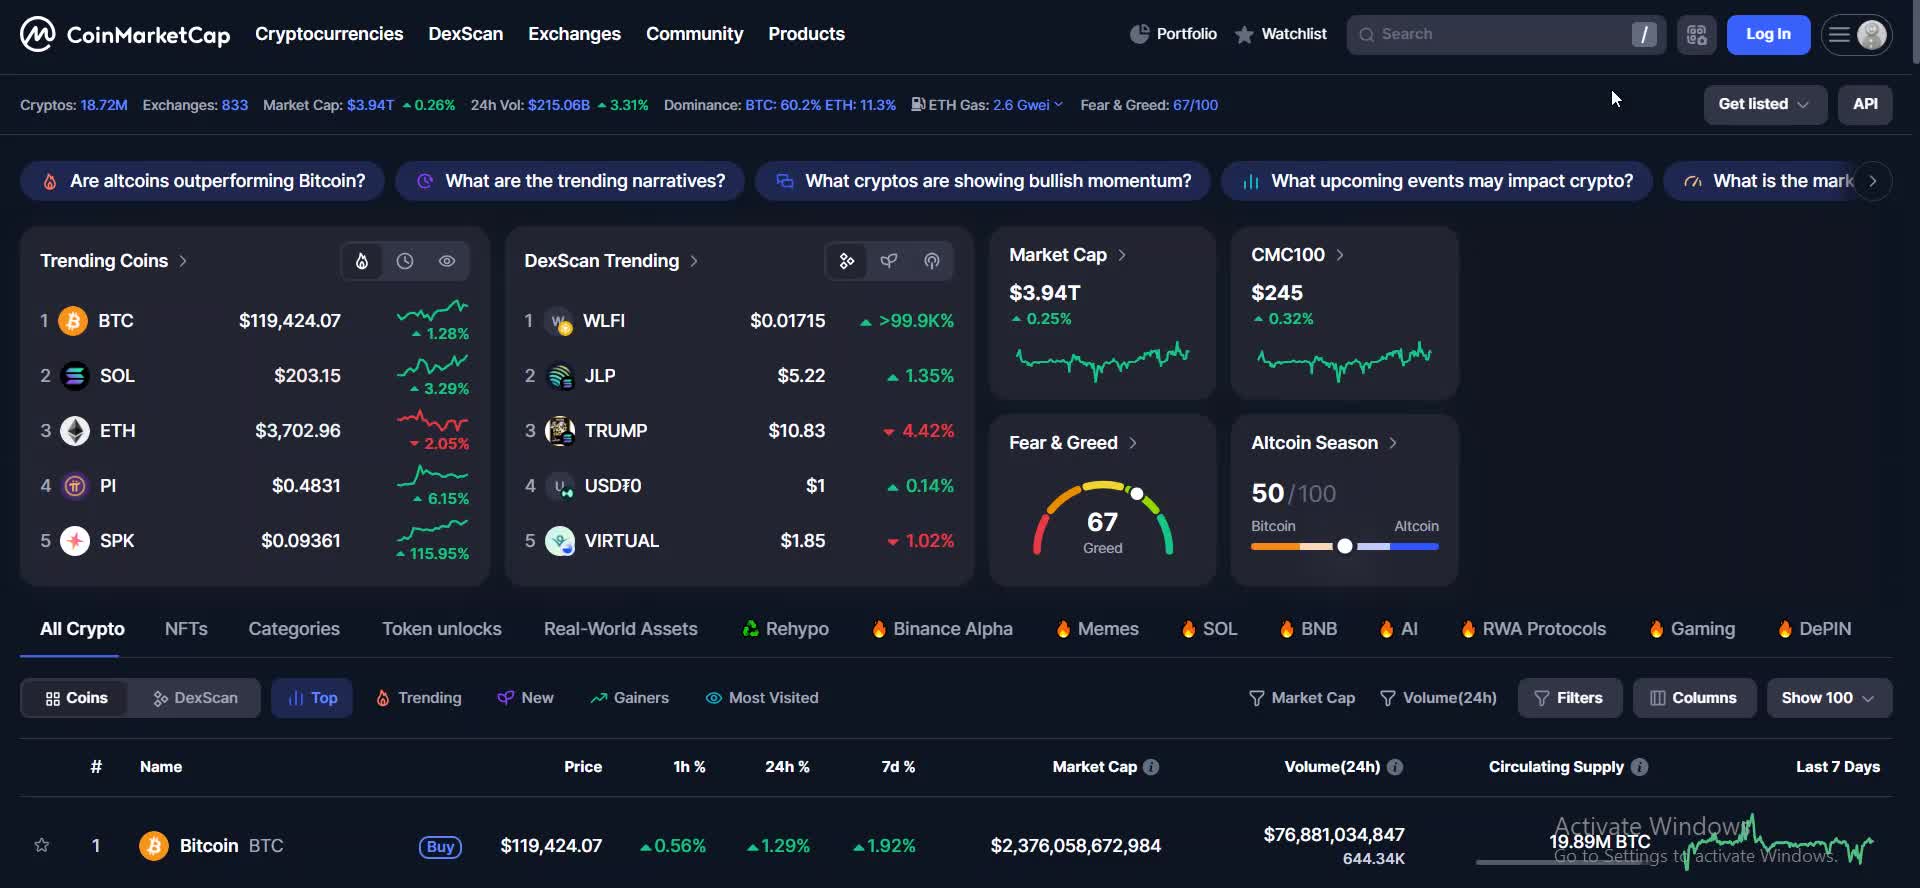This screenshot has height=888, width=1920.
Task: Open the Community menu
Action: coord(694,34)
